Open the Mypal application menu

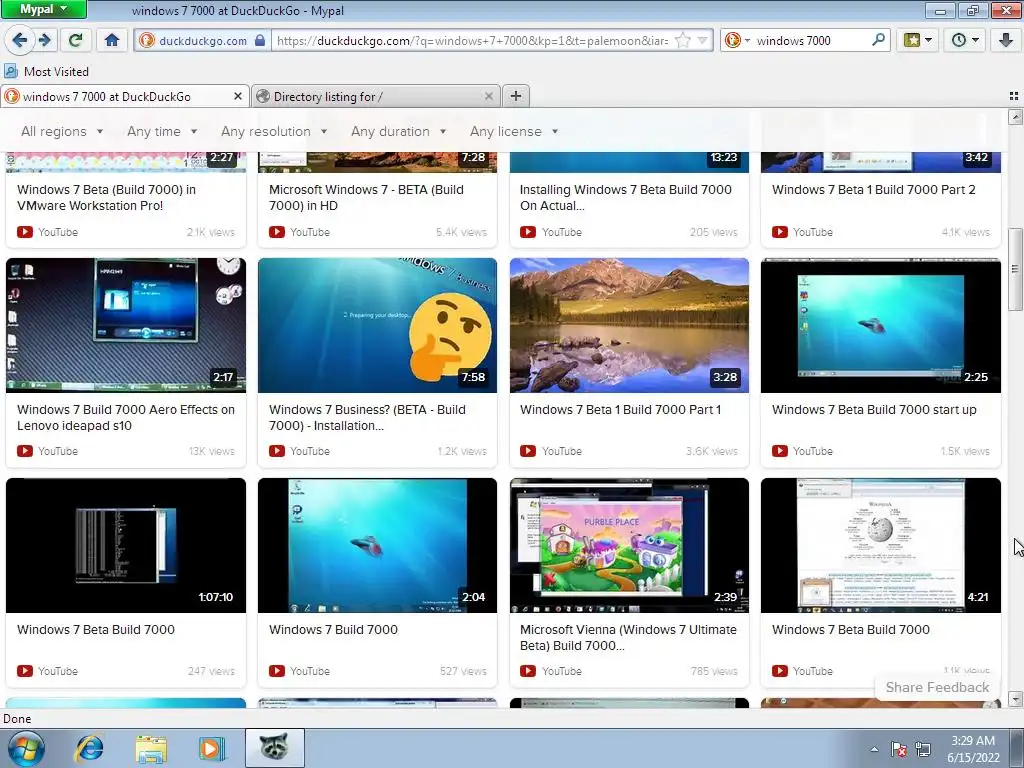pos(43,9)
